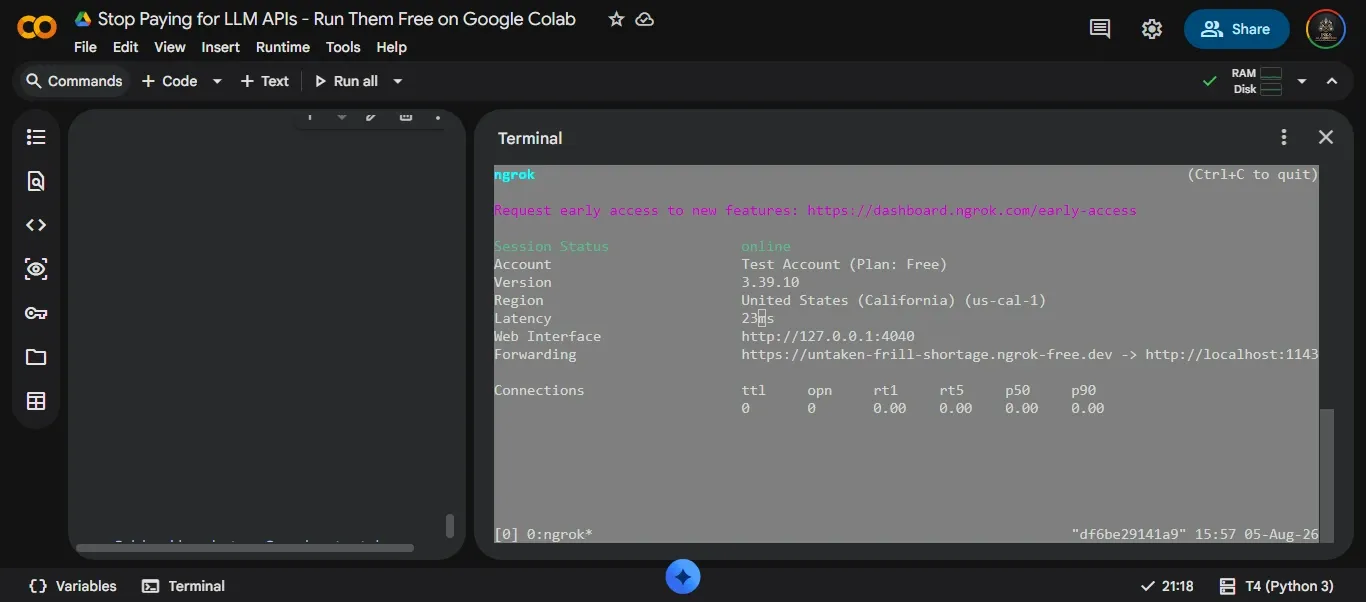The width and height of the screenshot is (1366, 602).
Task: Click the notebook horizontal scrollbar
Action: coord(245,548)
